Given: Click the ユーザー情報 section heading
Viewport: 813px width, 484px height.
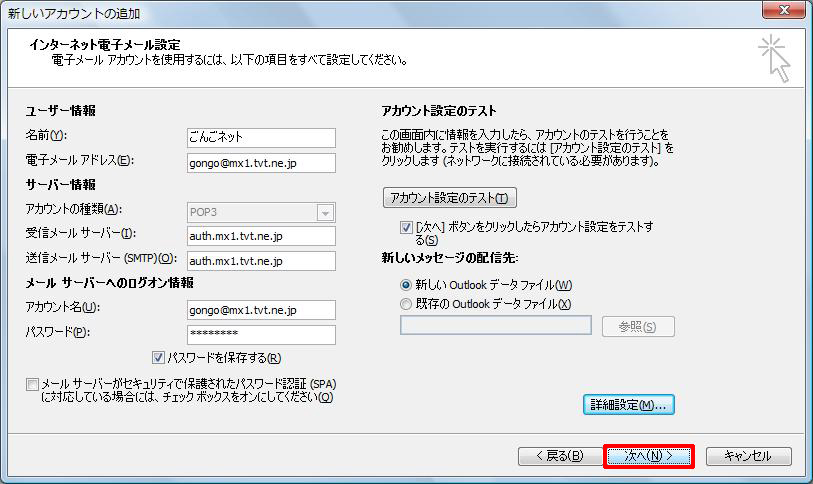Looking at the screenshot, I should [x=61, y=110].
